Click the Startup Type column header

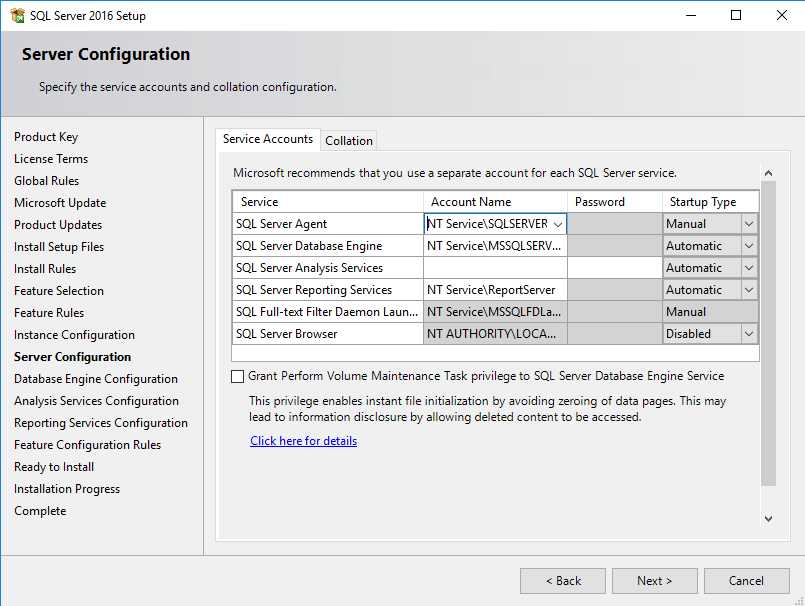pos(711,202)
